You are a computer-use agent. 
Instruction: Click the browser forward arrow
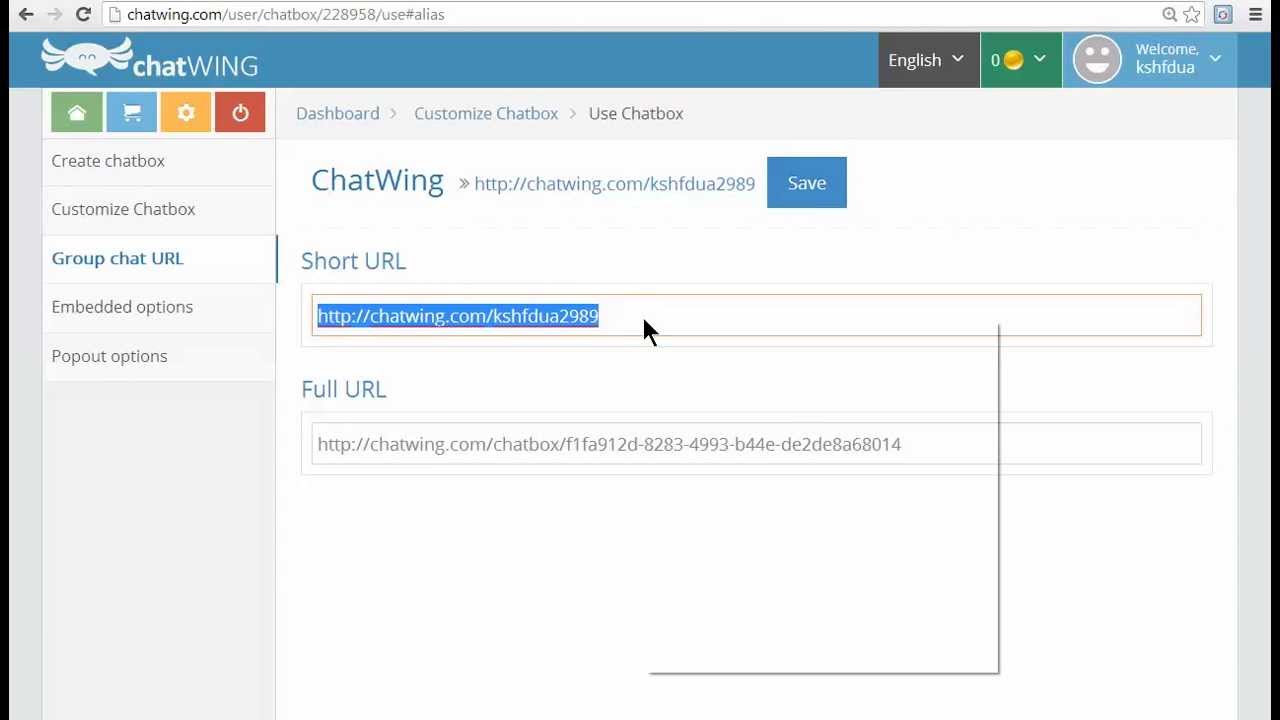pos(55,14)
